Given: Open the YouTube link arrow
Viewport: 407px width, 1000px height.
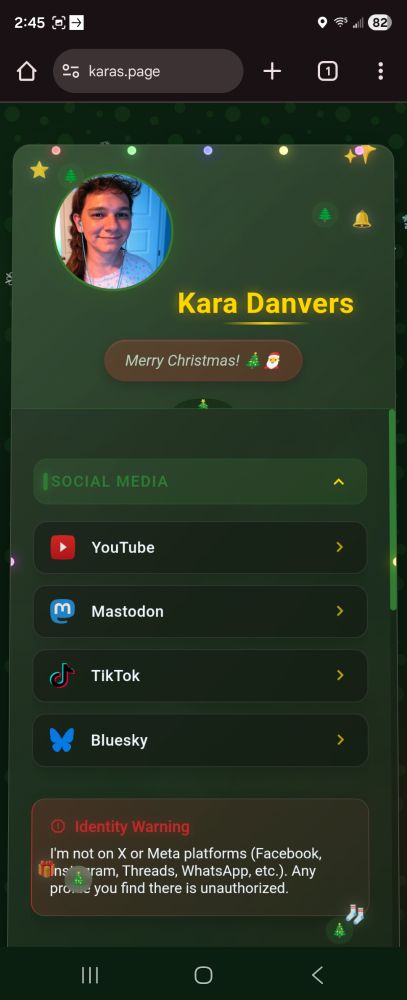Looking at the screenshot, I should pyautogui.click(x=340, y=547).
